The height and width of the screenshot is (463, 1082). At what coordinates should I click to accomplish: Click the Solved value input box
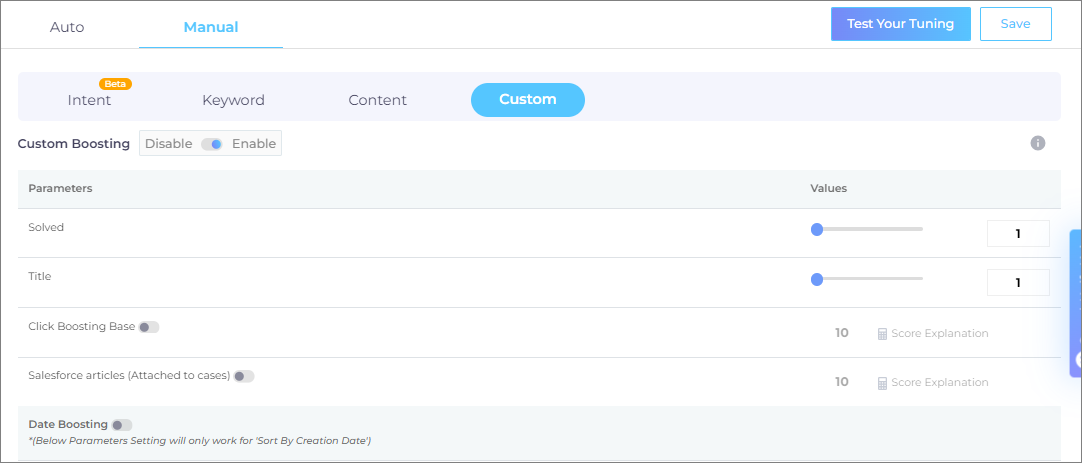(1017, 233)
